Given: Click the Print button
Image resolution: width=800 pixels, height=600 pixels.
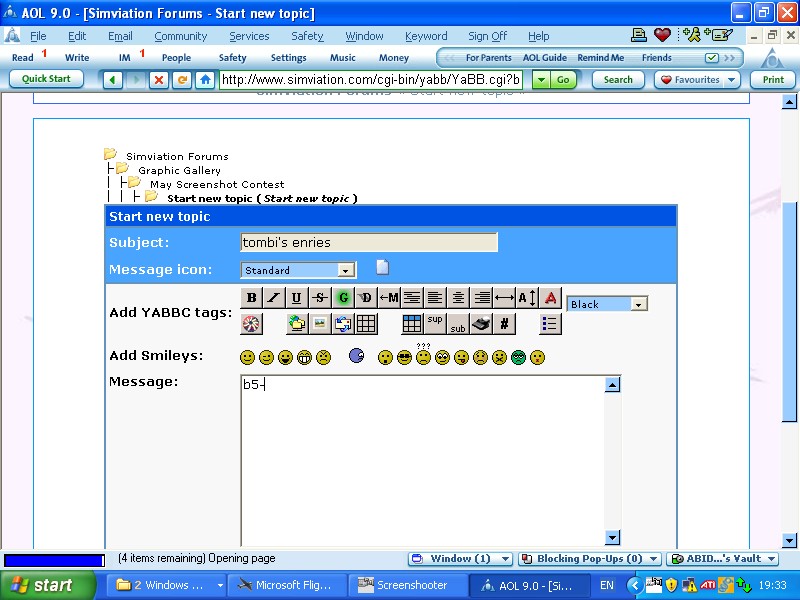Looking at the screenshot, I should (x=773, y=80).
